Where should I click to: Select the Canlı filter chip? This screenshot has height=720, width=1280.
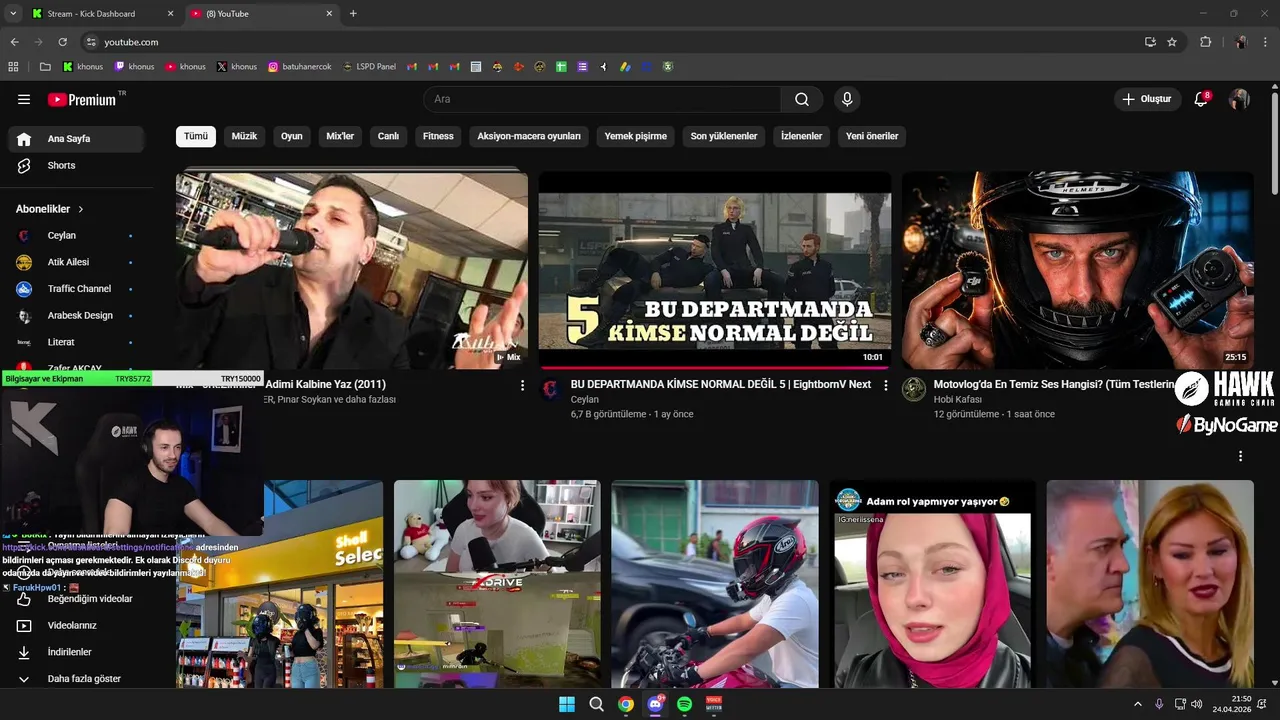pyautogui.click(x=388, y=136)
